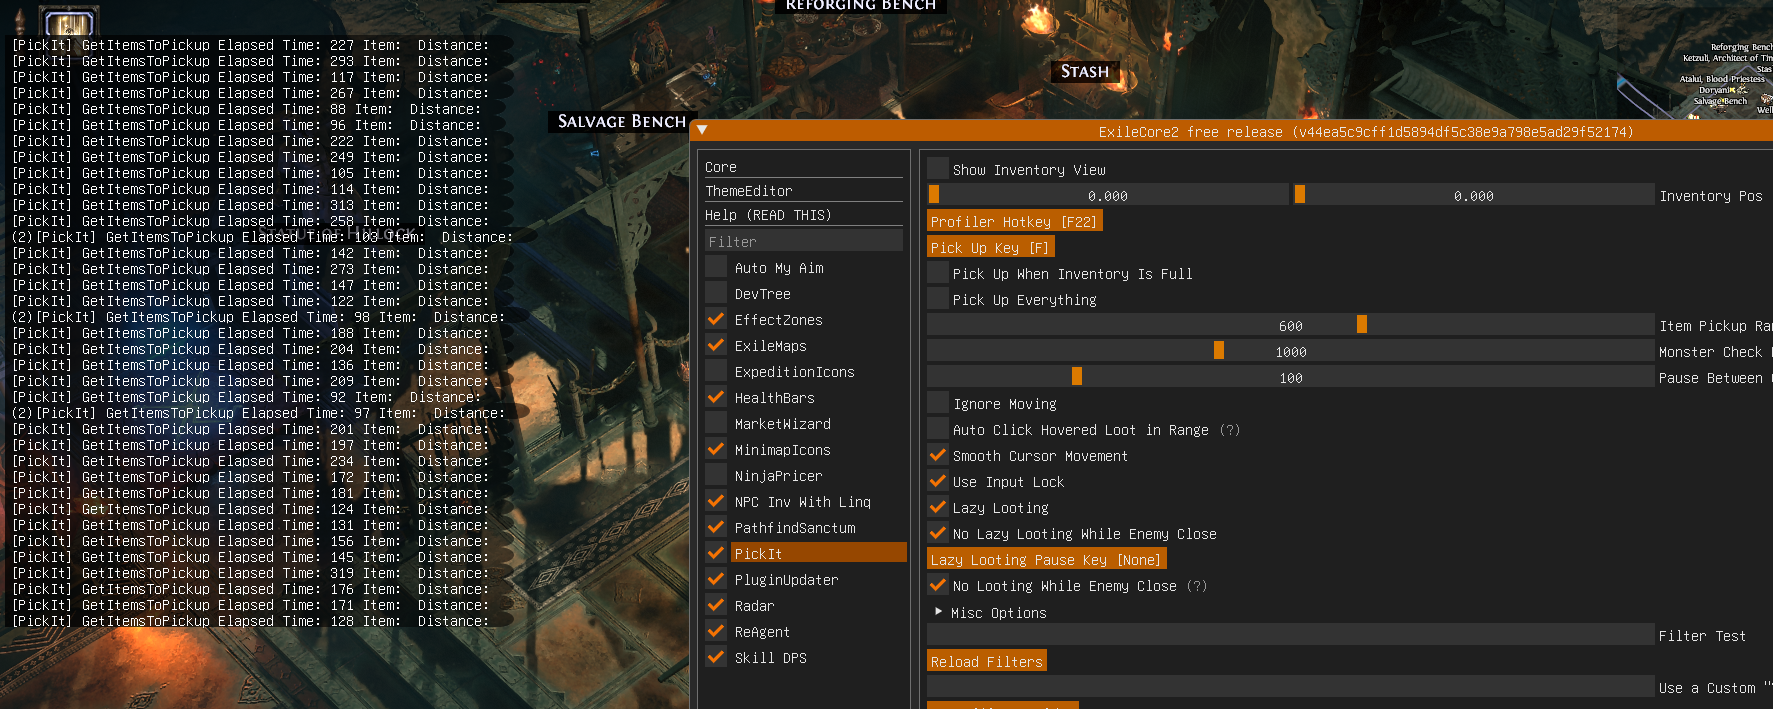This screenshot has width=1773, height=709.
Task: Click the (?) help marker after 'Enemy Close'
Action: pyautogui.click(x=1197, y=586)
